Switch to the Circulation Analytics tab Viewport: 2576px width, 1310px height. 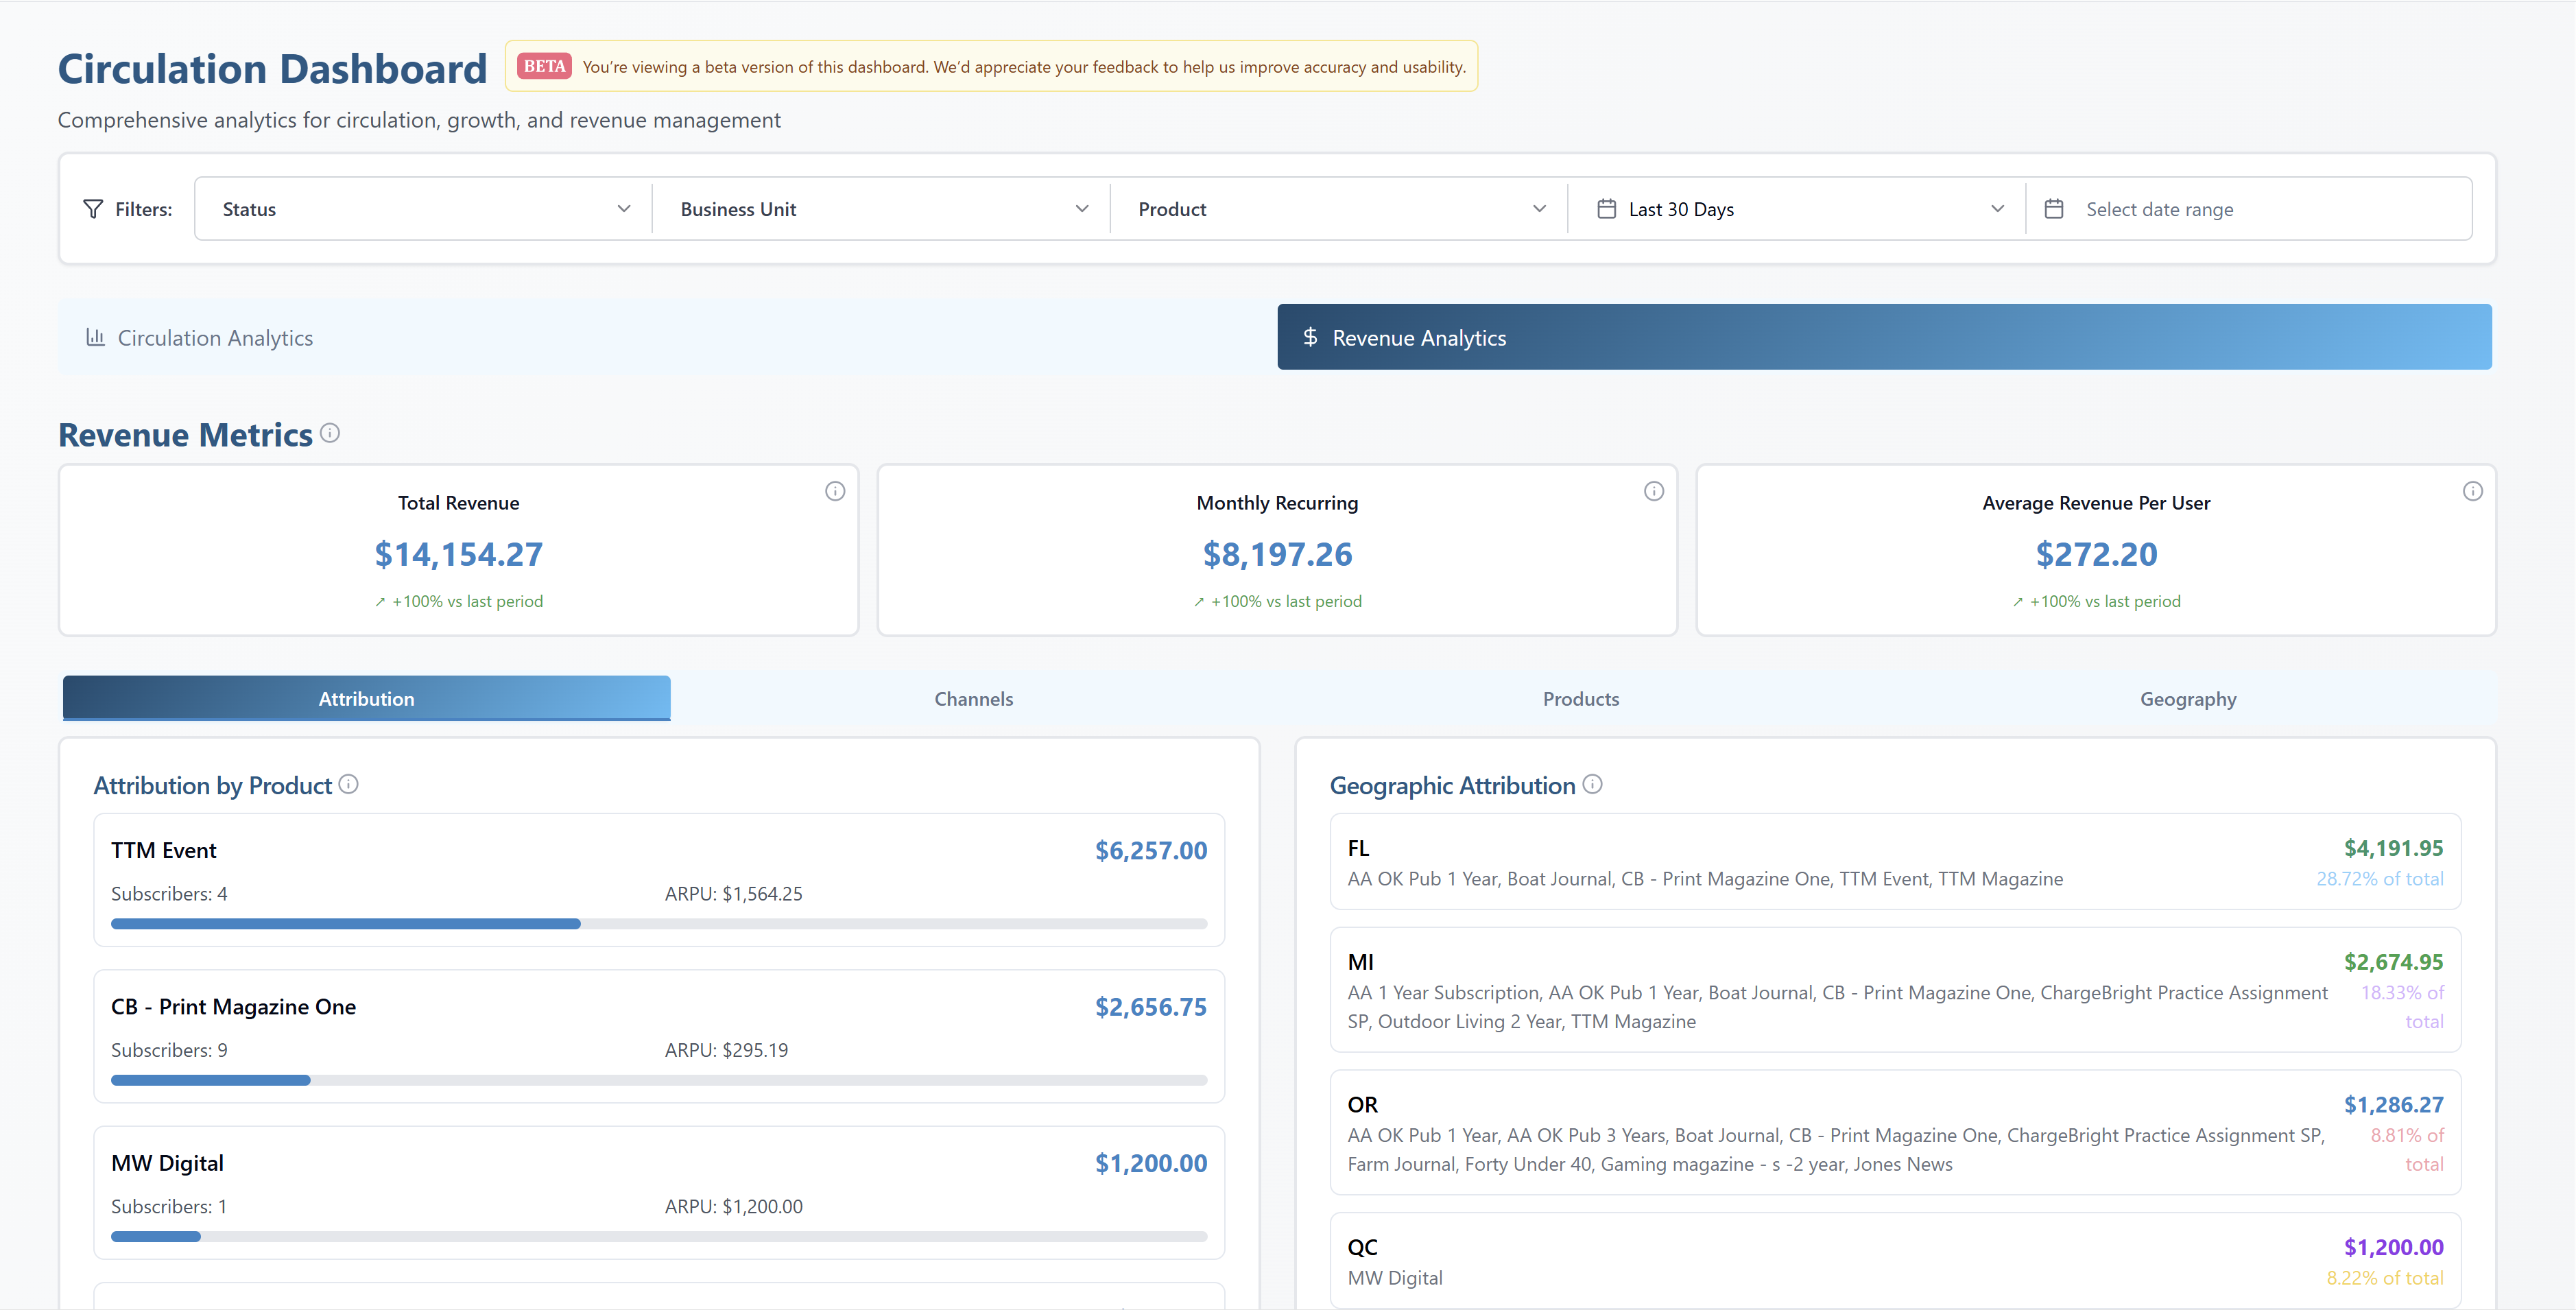coord(667,337)
